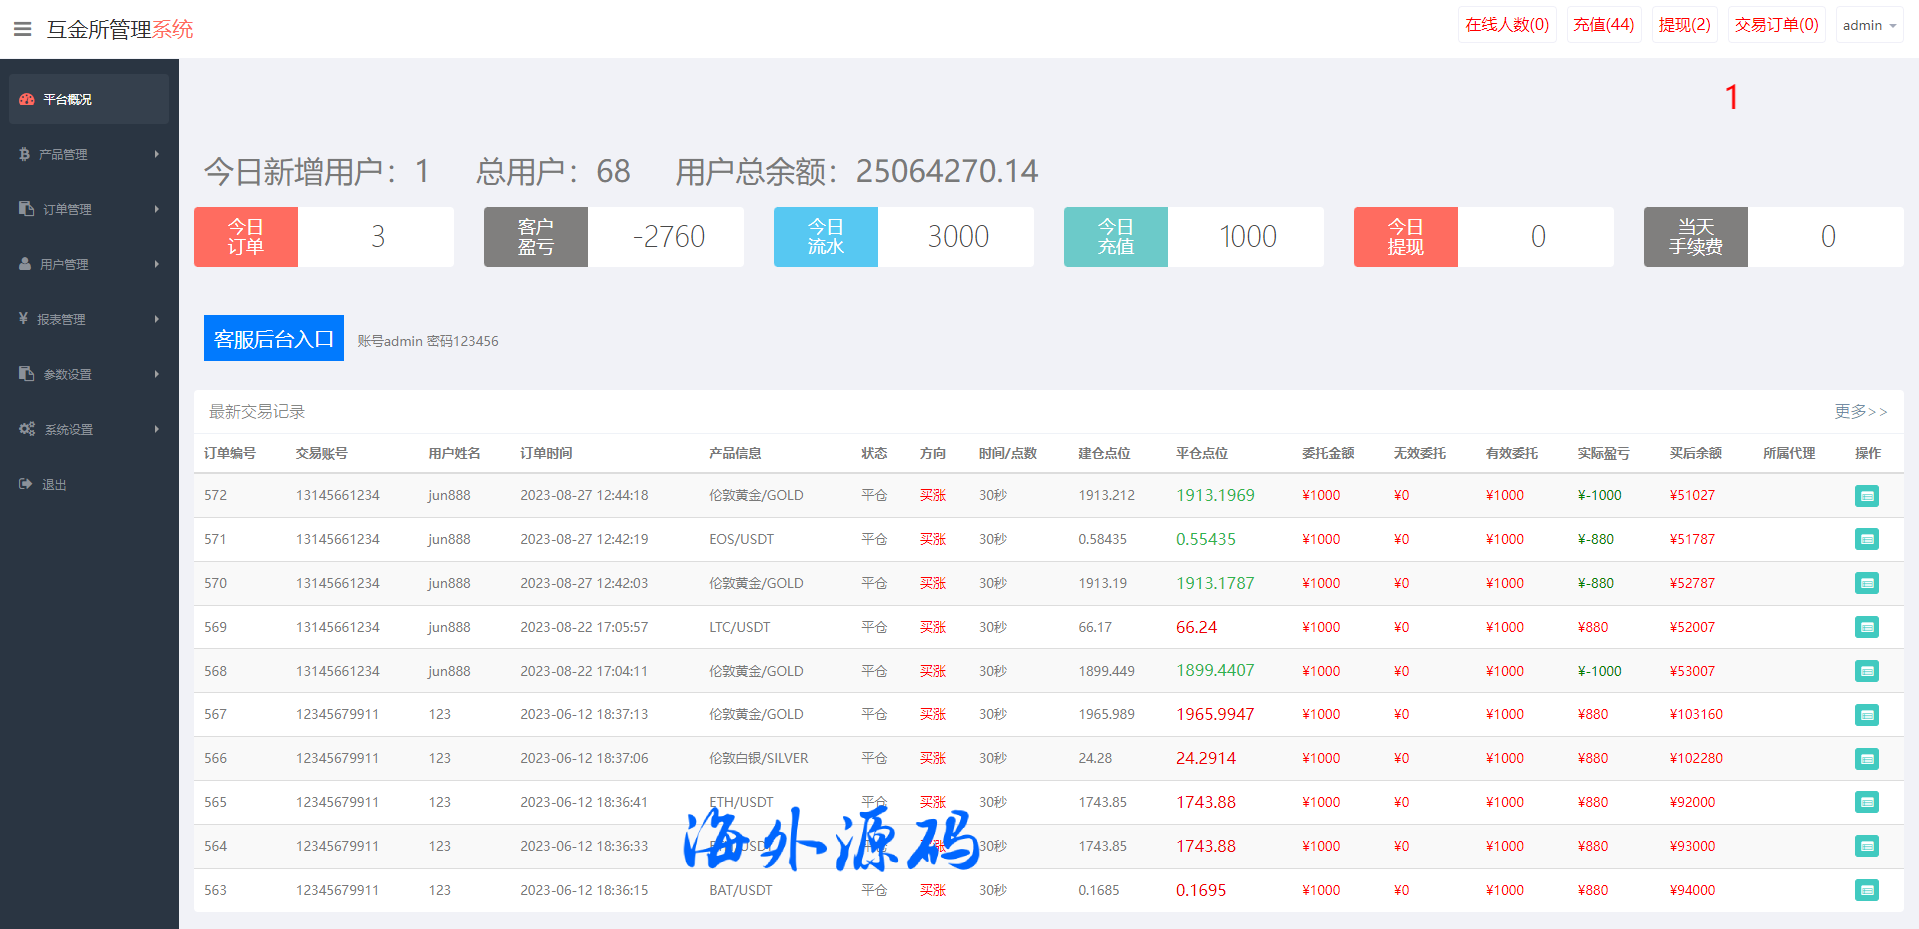The width and height of the screenshot is (1919, 929).
Task: Expand the 报表管理 submenu arrow
Action: [157, 319]
